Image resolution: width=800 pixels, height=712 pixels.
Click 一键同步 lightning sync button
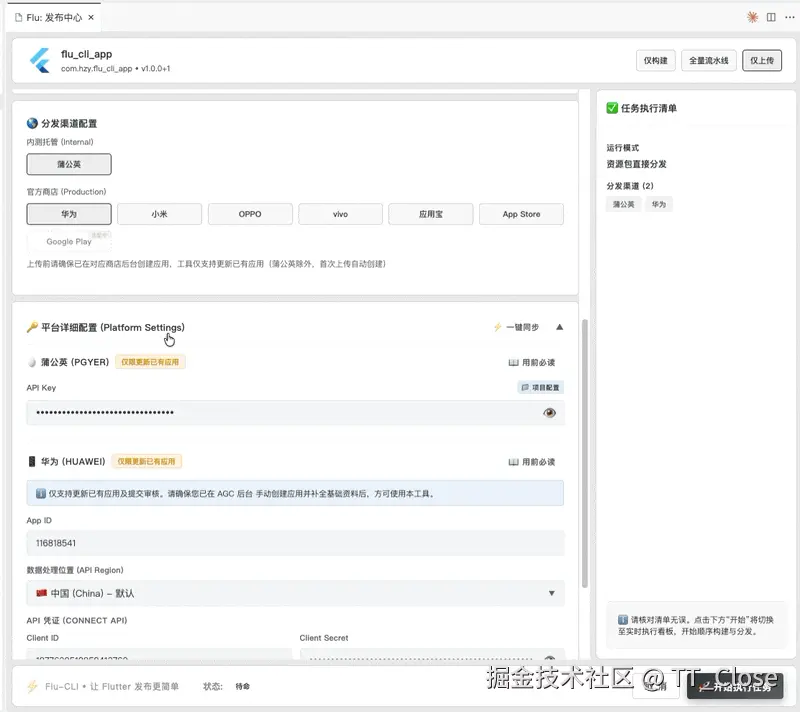(516, 327)
